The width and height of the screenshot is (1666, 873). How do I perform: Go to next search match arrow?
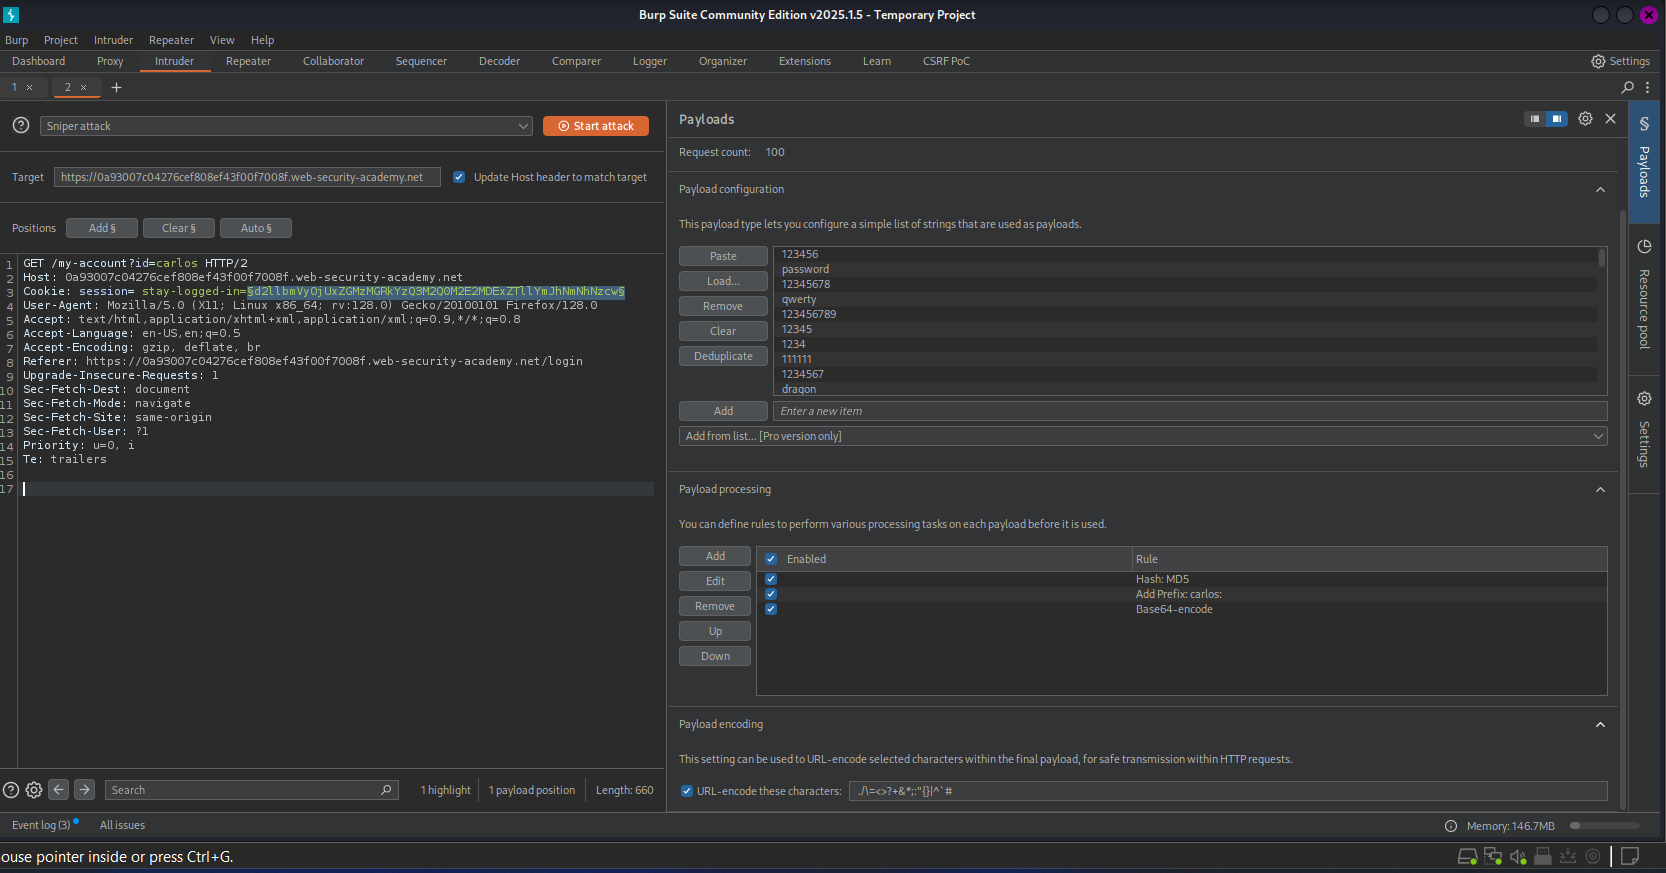pyautogui.click(x=85, y=790)
